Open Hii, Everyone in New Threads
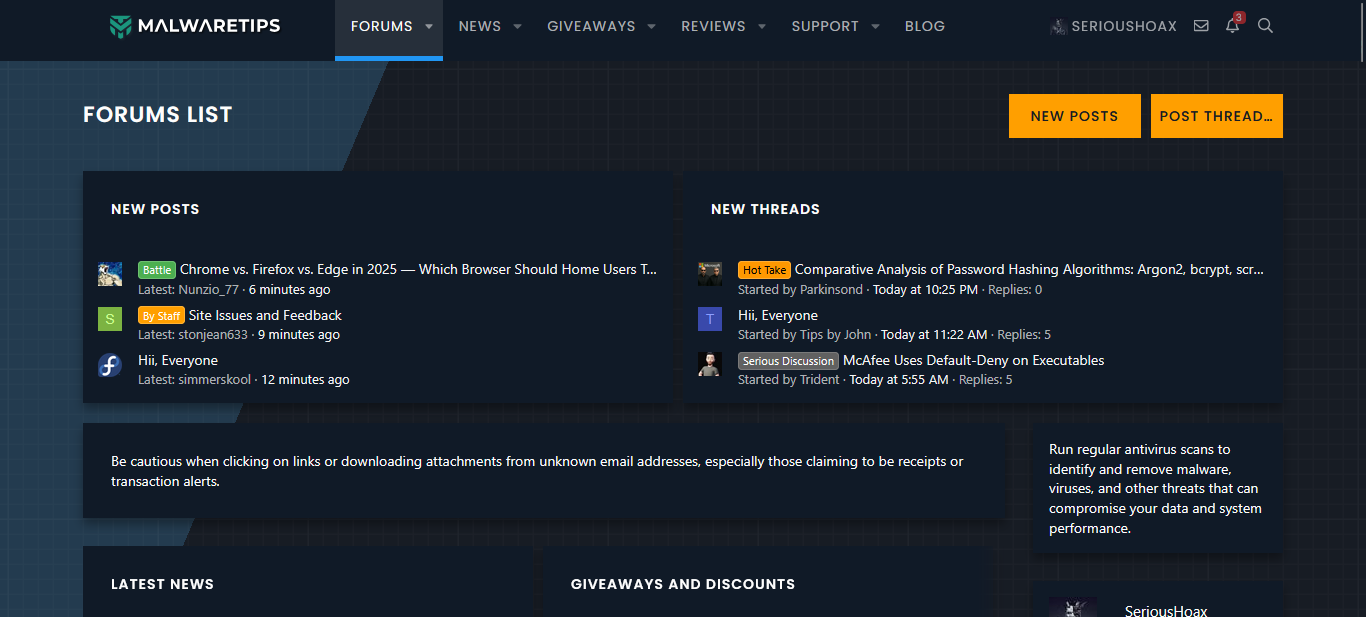 pyautogui.click(x=778, y=315)
